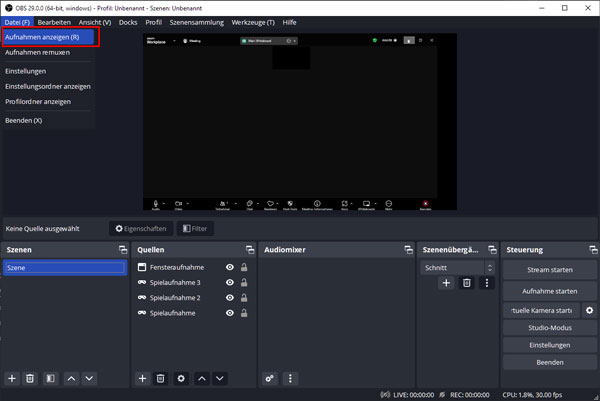The height and width of the screenshot is (401, 600).
Task: Click the Aufnahme starten button
Action: [550, 291]
